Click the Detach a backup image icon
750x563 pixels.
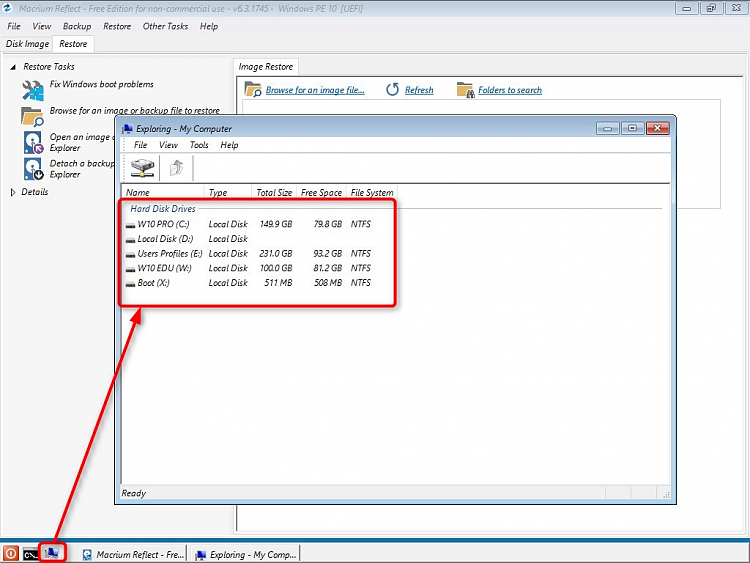[x=33, y=169]
